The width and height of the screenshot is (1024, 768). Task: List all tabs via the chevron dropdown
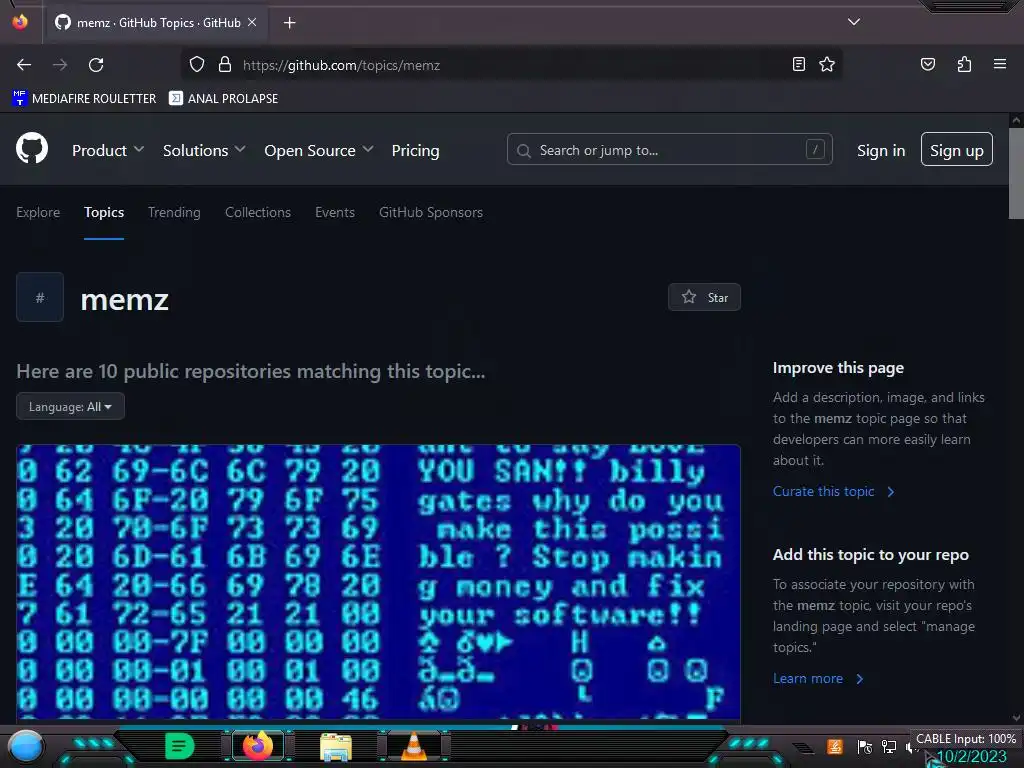[854, 22]
